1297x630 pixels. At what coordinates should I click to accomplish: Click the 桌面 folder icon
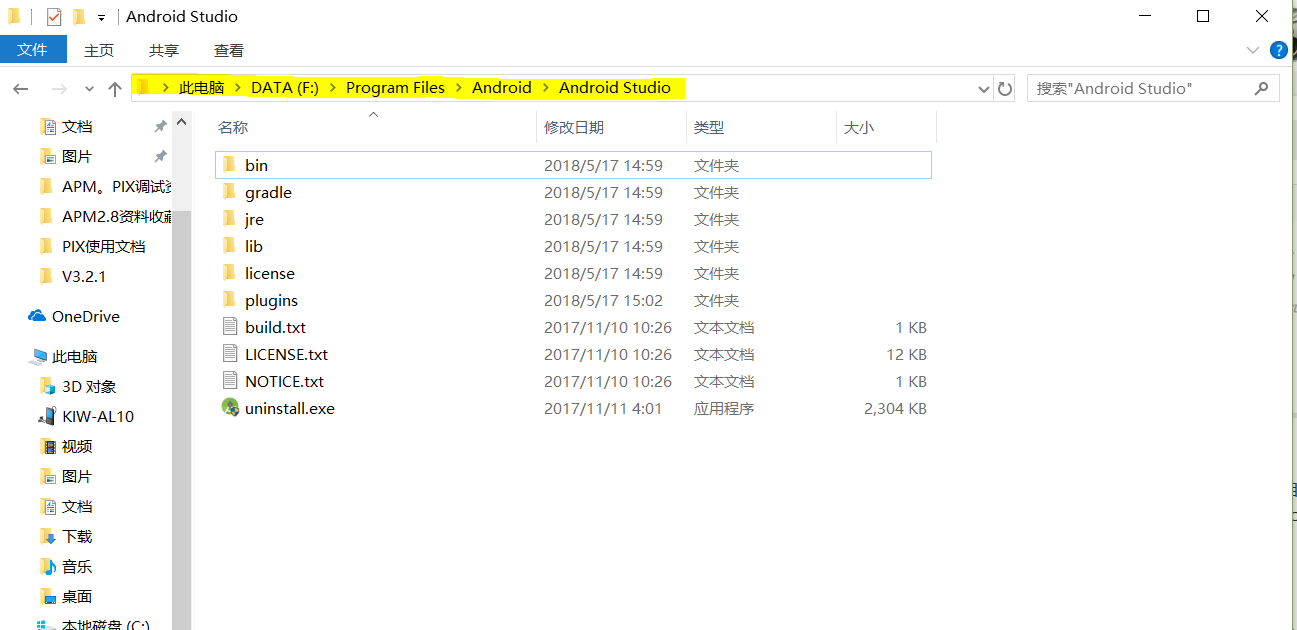point(47,596)
